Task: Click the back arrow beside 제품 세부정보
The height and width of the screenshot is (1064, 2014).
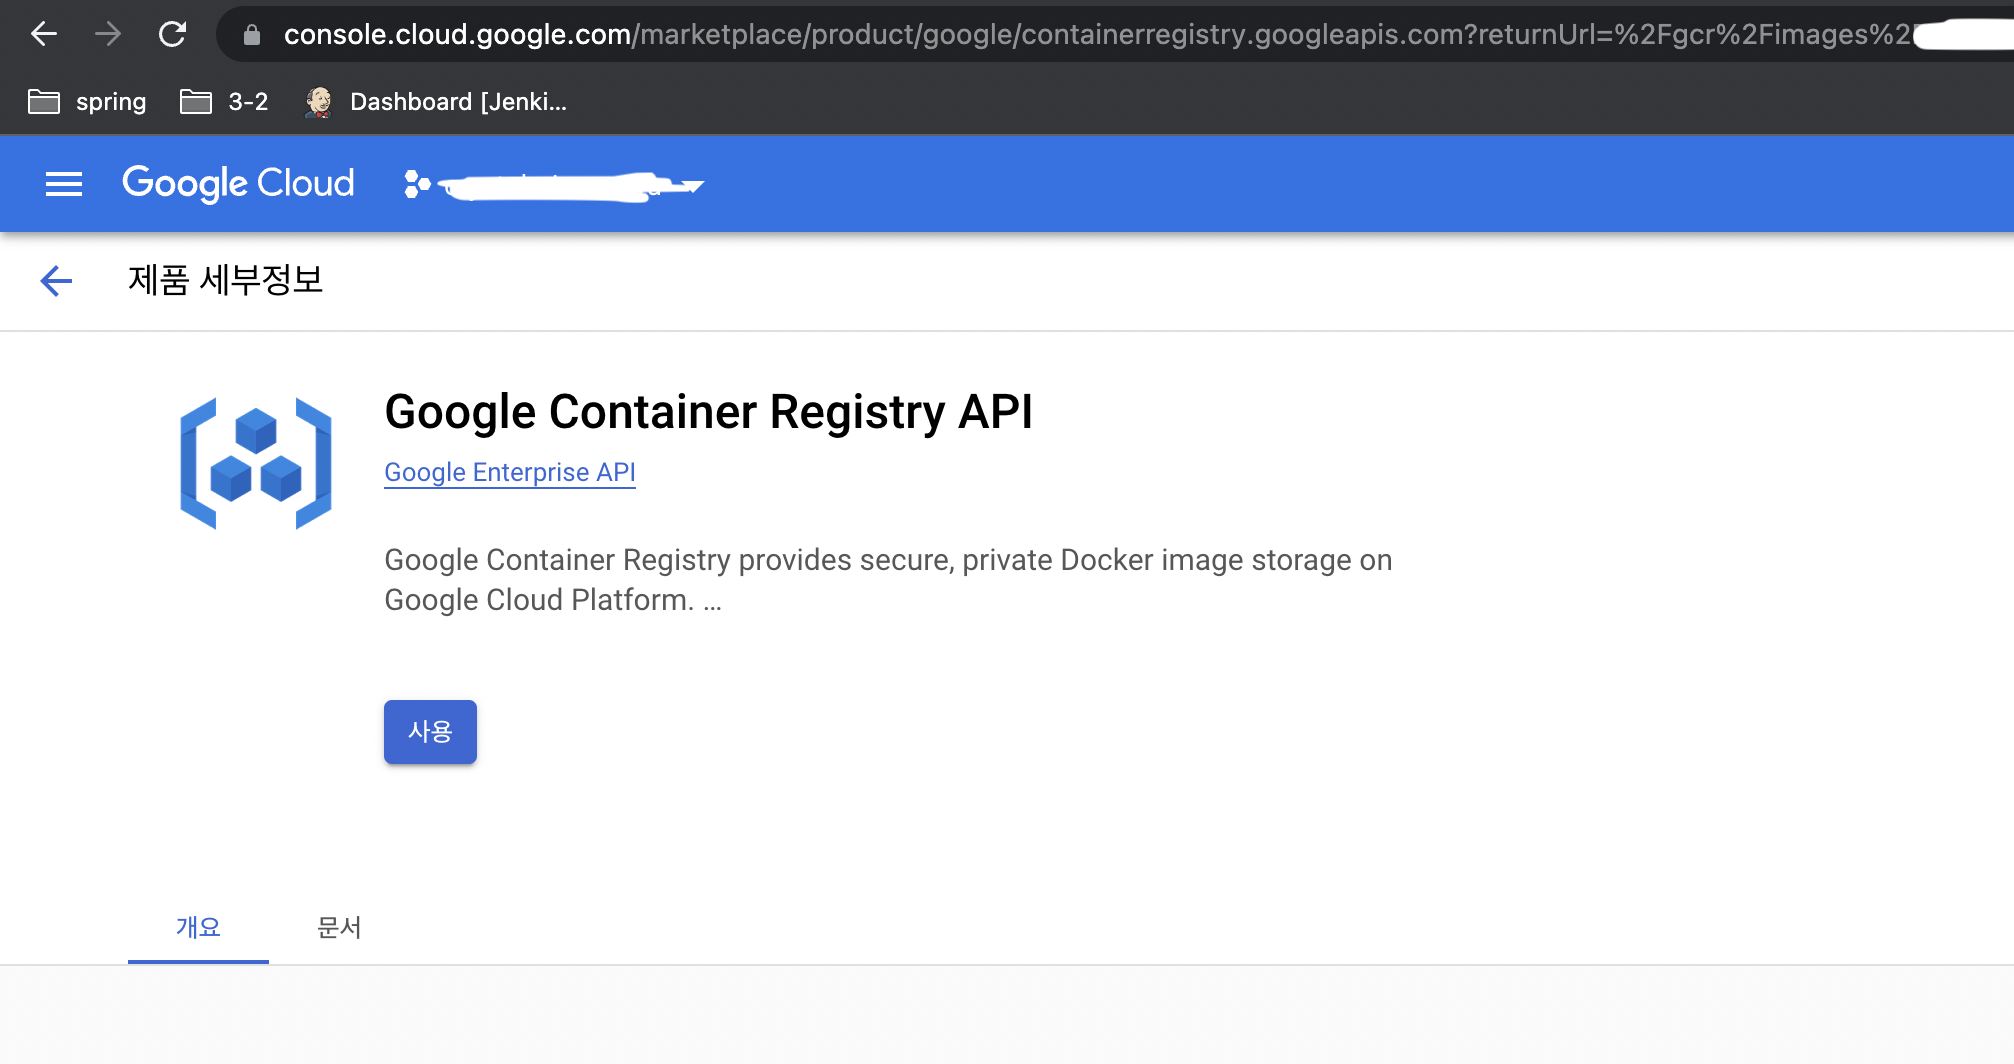Action: pyautogui.click(x=55, y=281)
